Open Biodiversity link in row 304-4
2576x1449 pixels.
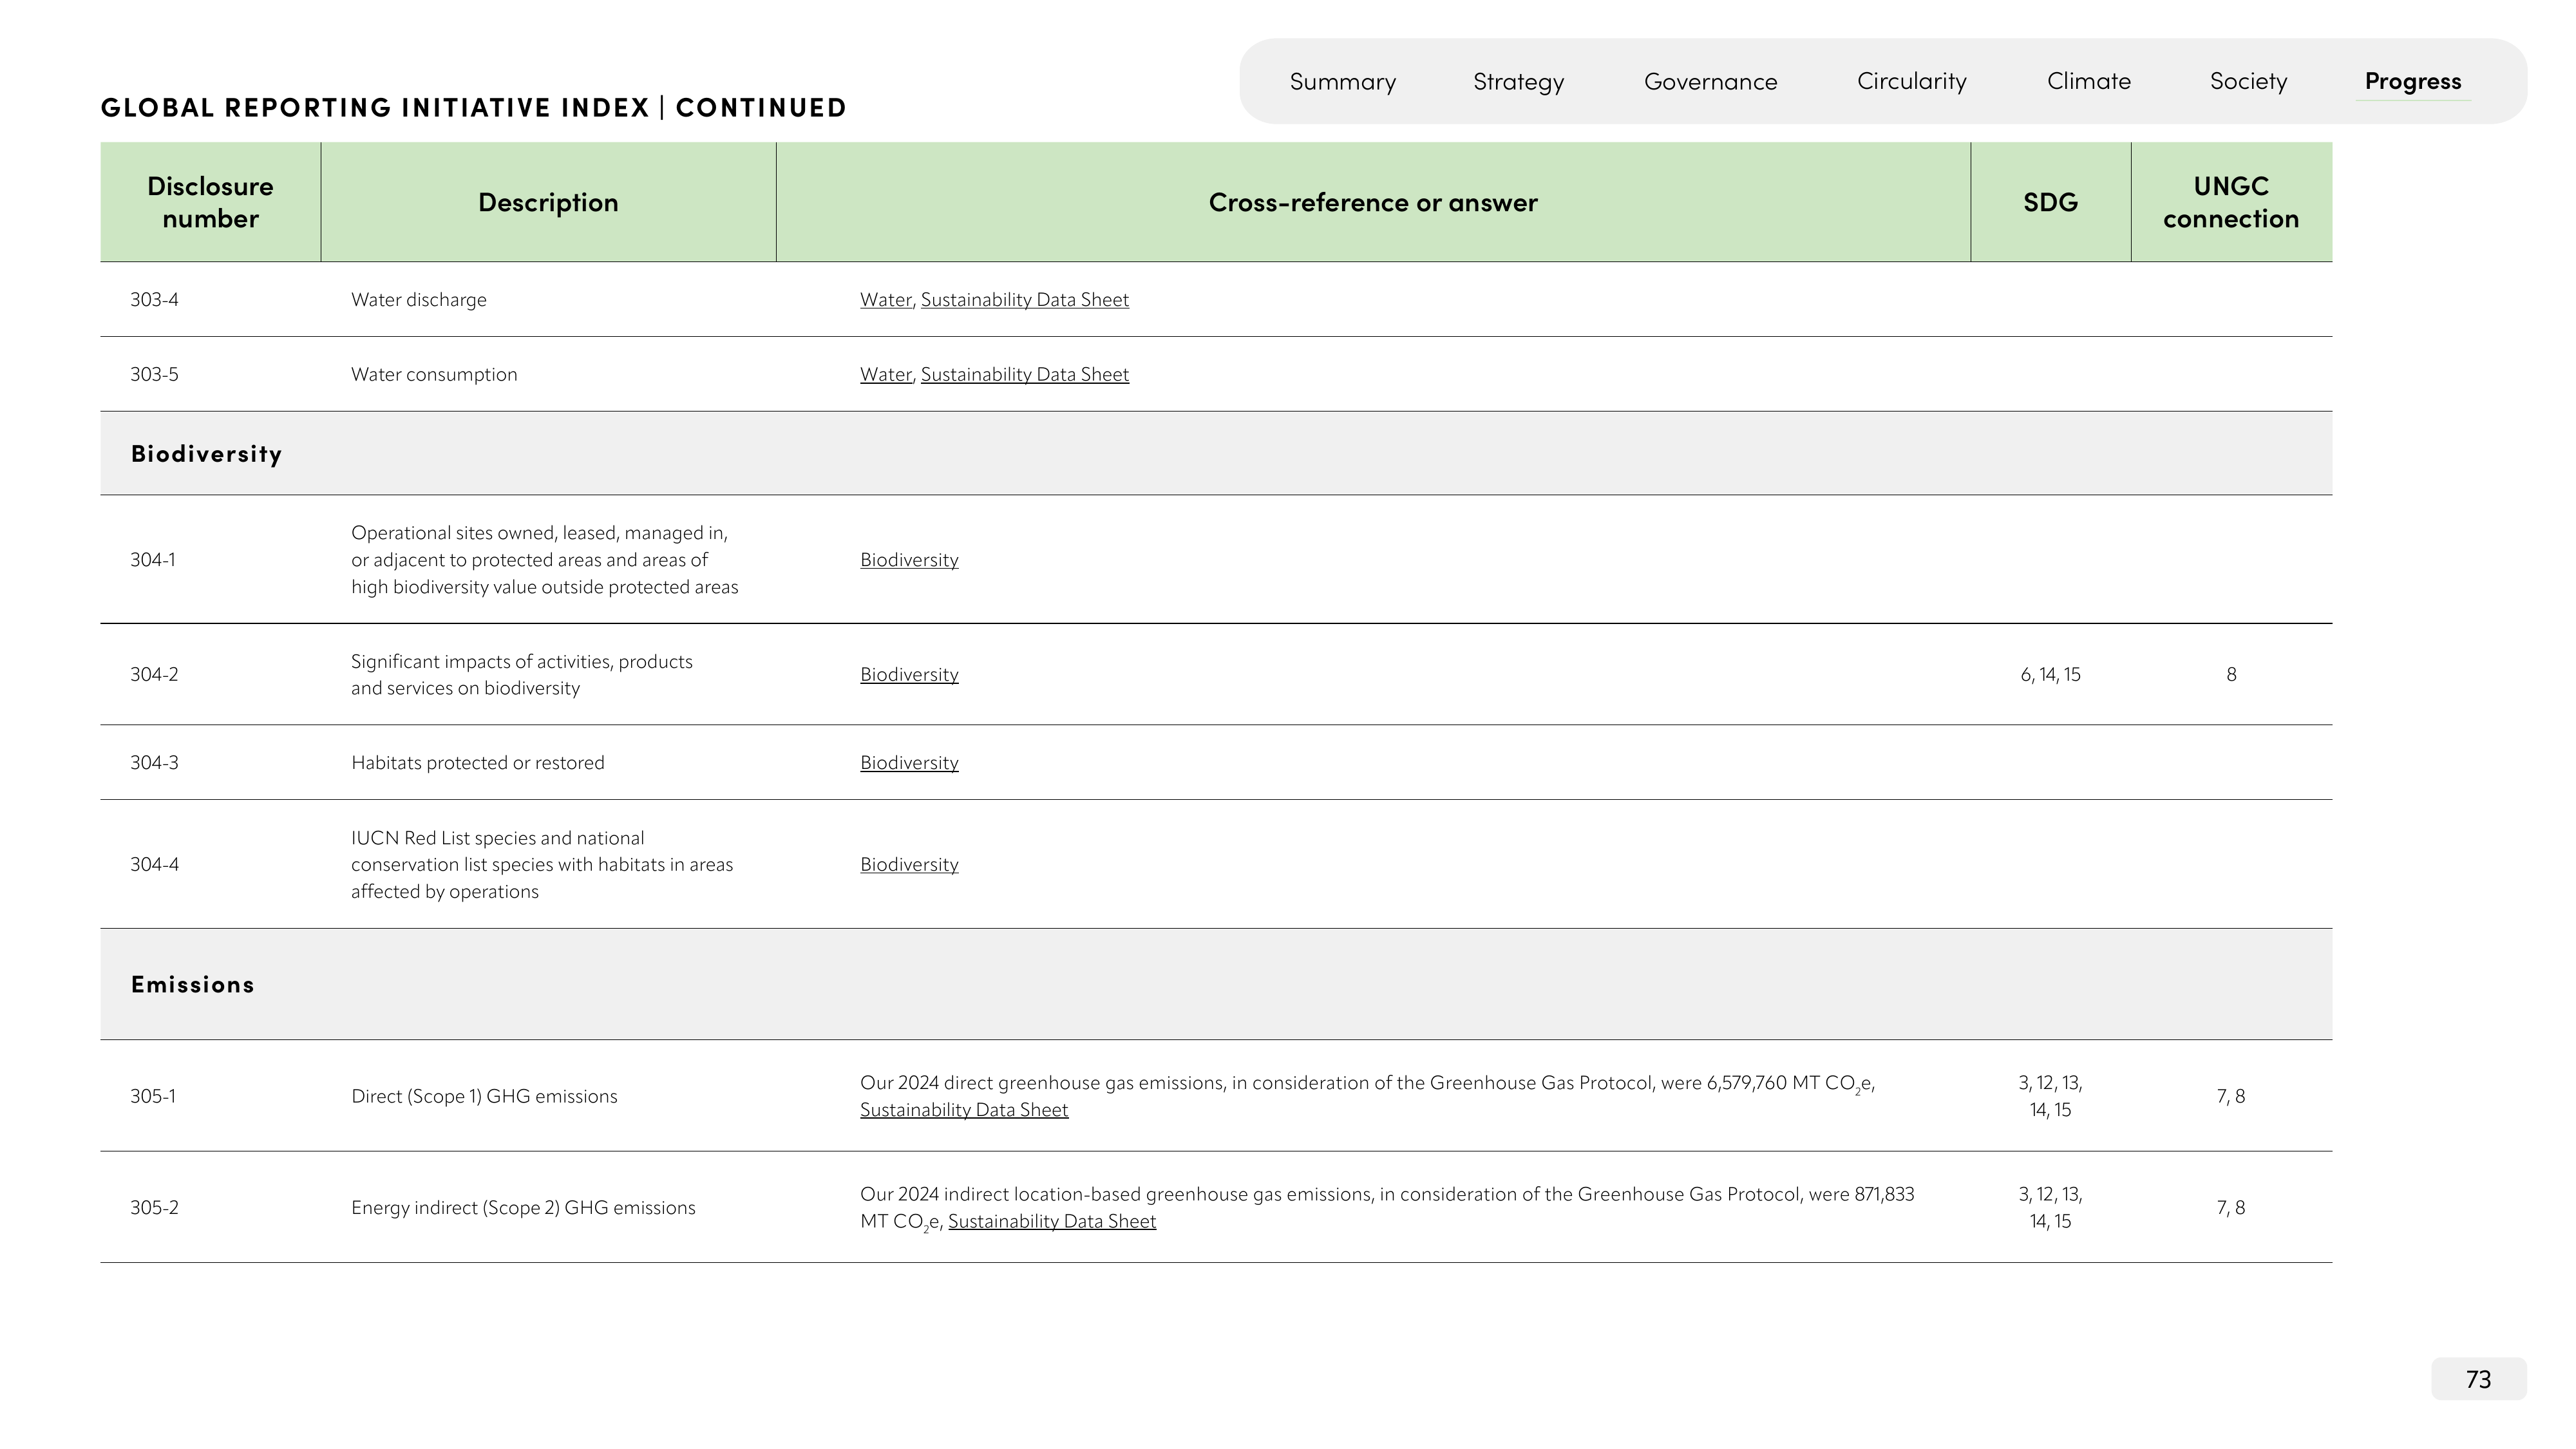tap(909, 864)
